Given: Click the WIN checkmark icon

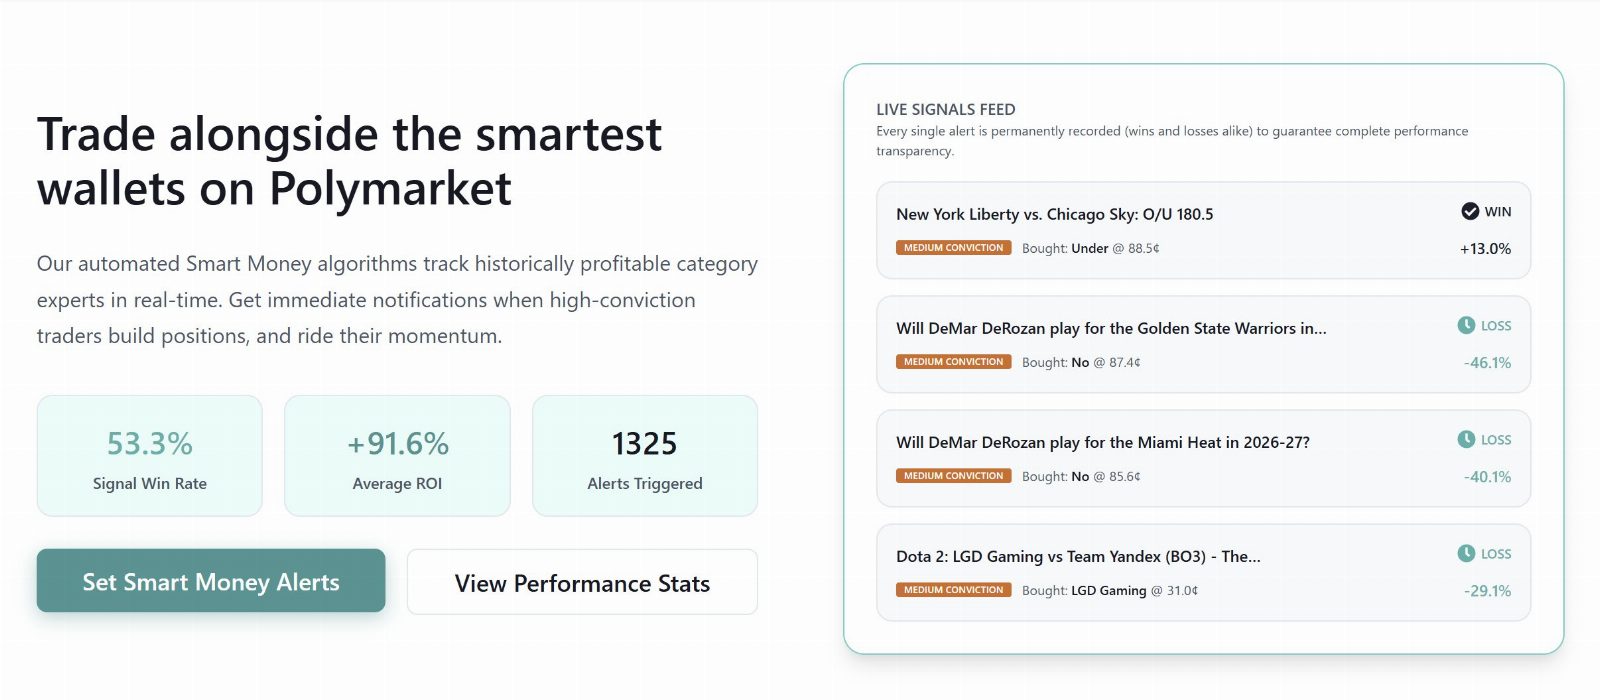Looking at the screenshot, I should click(x=1470, y=211).
